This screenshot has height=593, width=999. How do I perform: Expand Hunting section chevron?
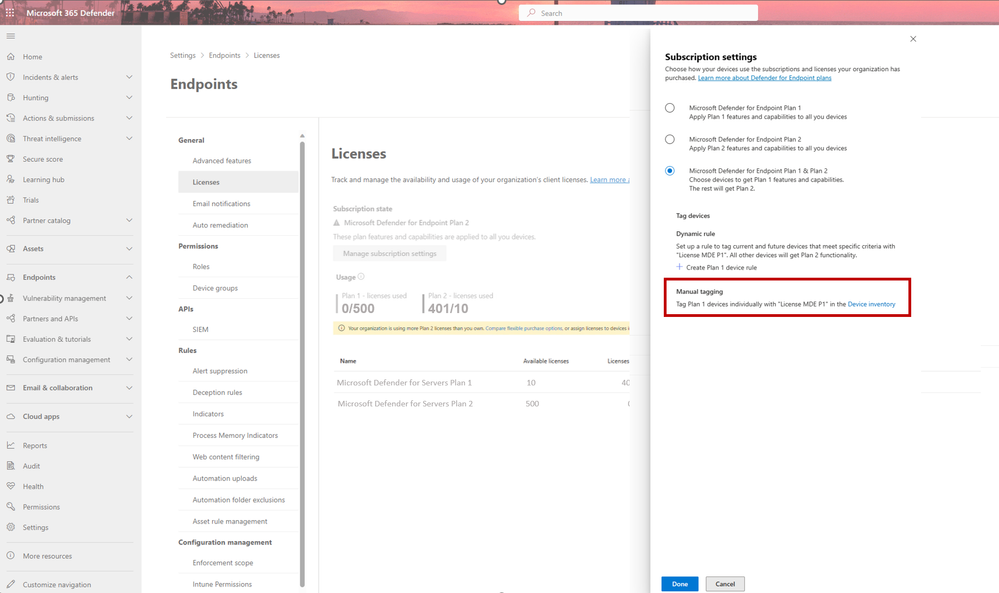(129, 97)
